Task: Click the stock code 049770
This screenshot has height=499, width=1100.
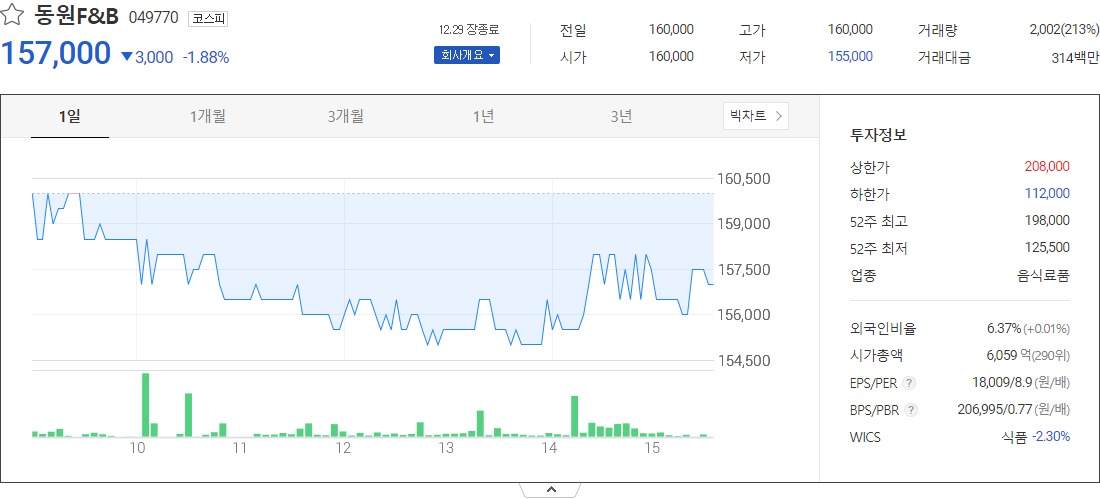Action: point(154,18)
